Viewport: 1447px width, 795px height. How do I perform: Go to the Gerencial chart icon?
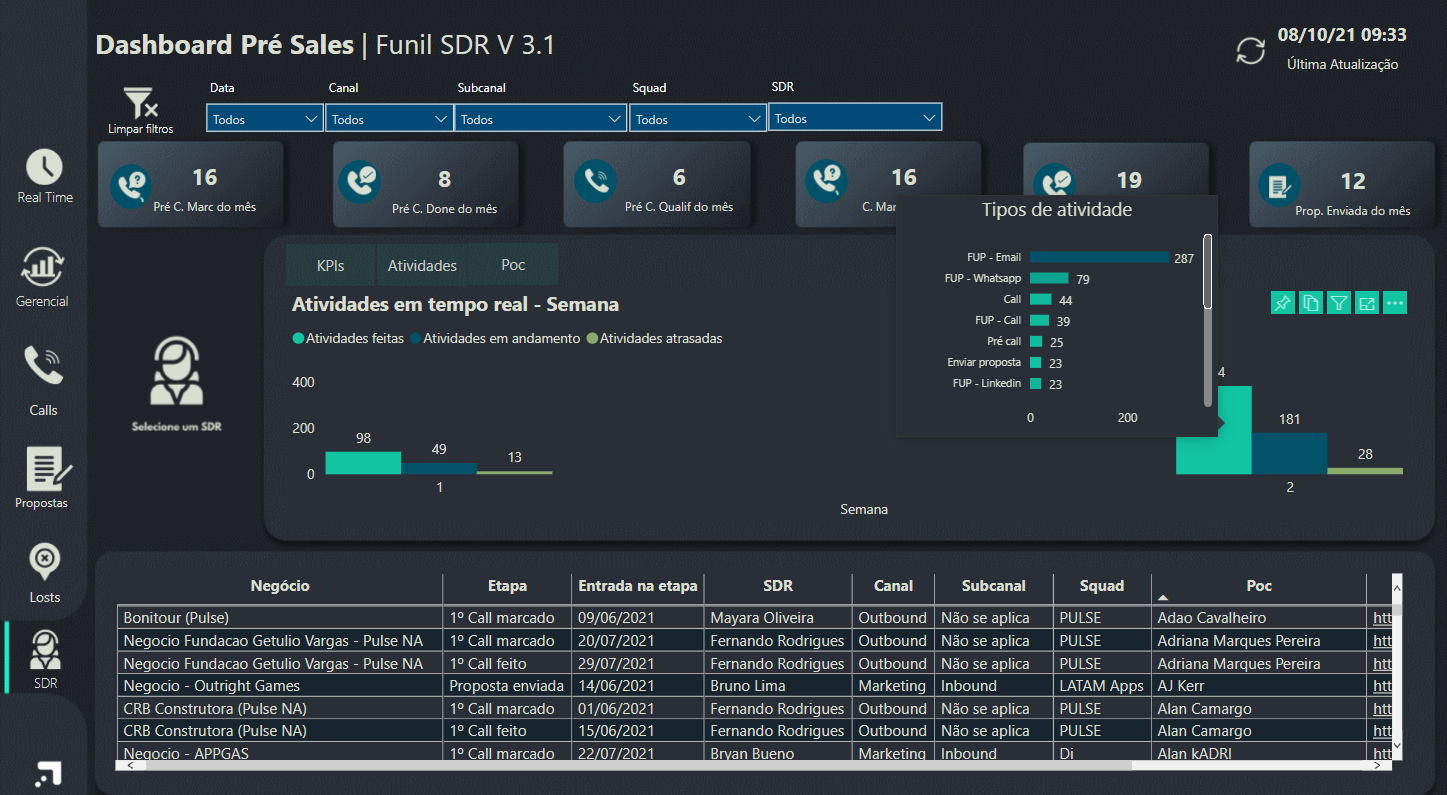(x=44, y=267)
